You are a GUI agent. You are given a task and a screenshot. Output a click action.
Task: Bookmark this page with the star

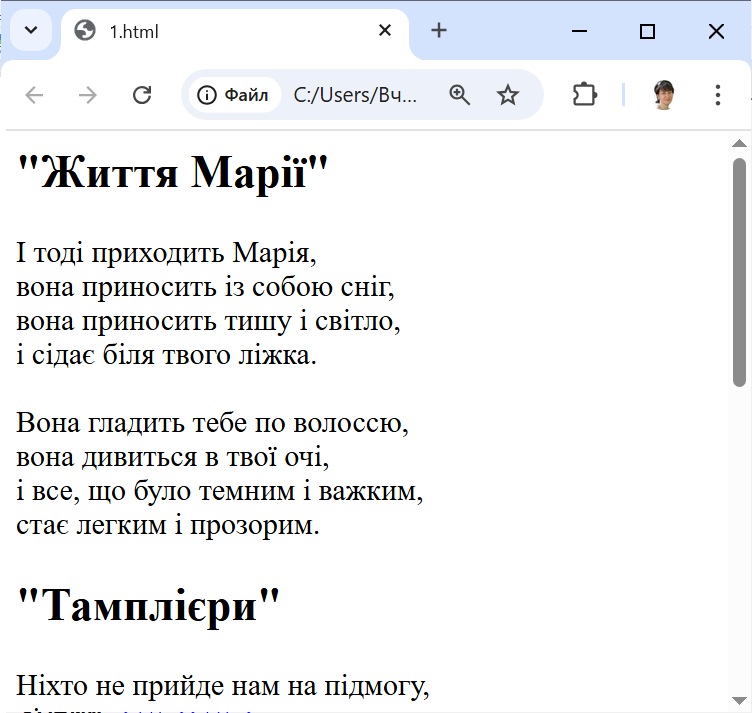point(508,95)
